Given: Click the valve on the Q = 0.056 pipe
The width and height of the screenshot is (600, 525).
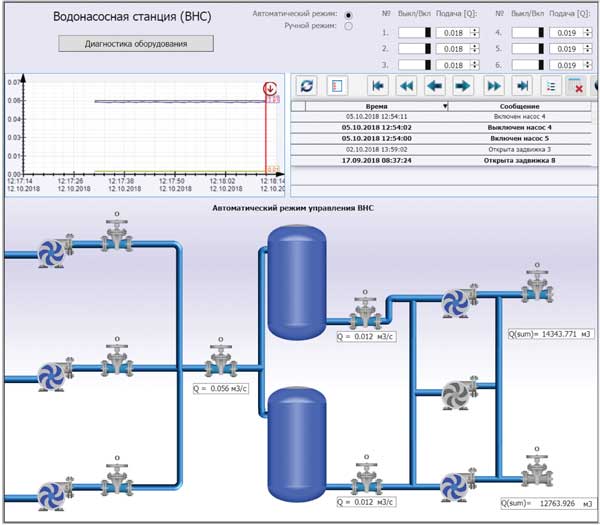Looking at the screenshot, I should [221, 362].
